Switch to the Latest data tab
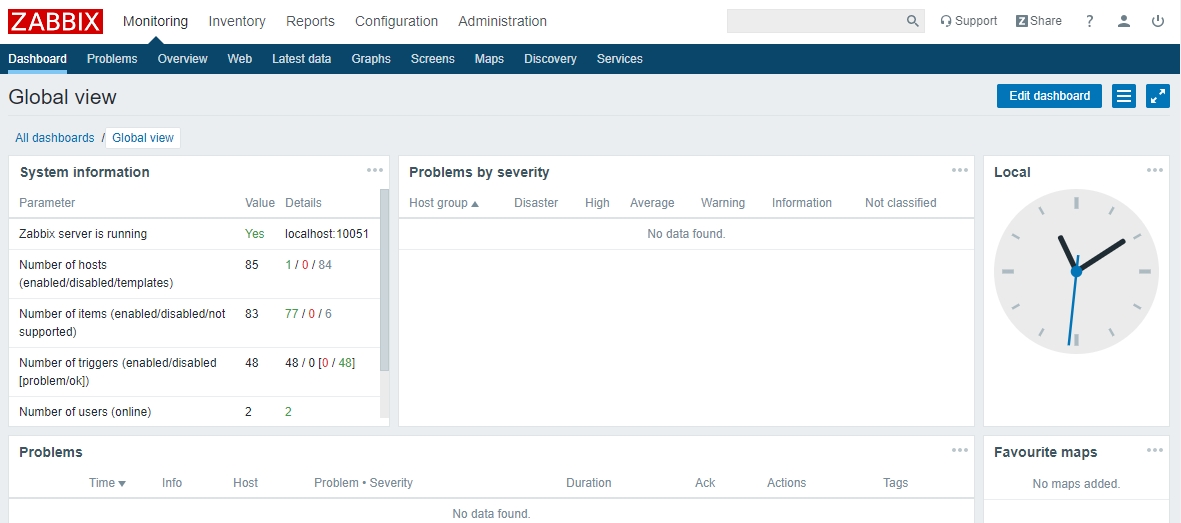This screenshot has width=1181, height=523. [x=301, y=59]
